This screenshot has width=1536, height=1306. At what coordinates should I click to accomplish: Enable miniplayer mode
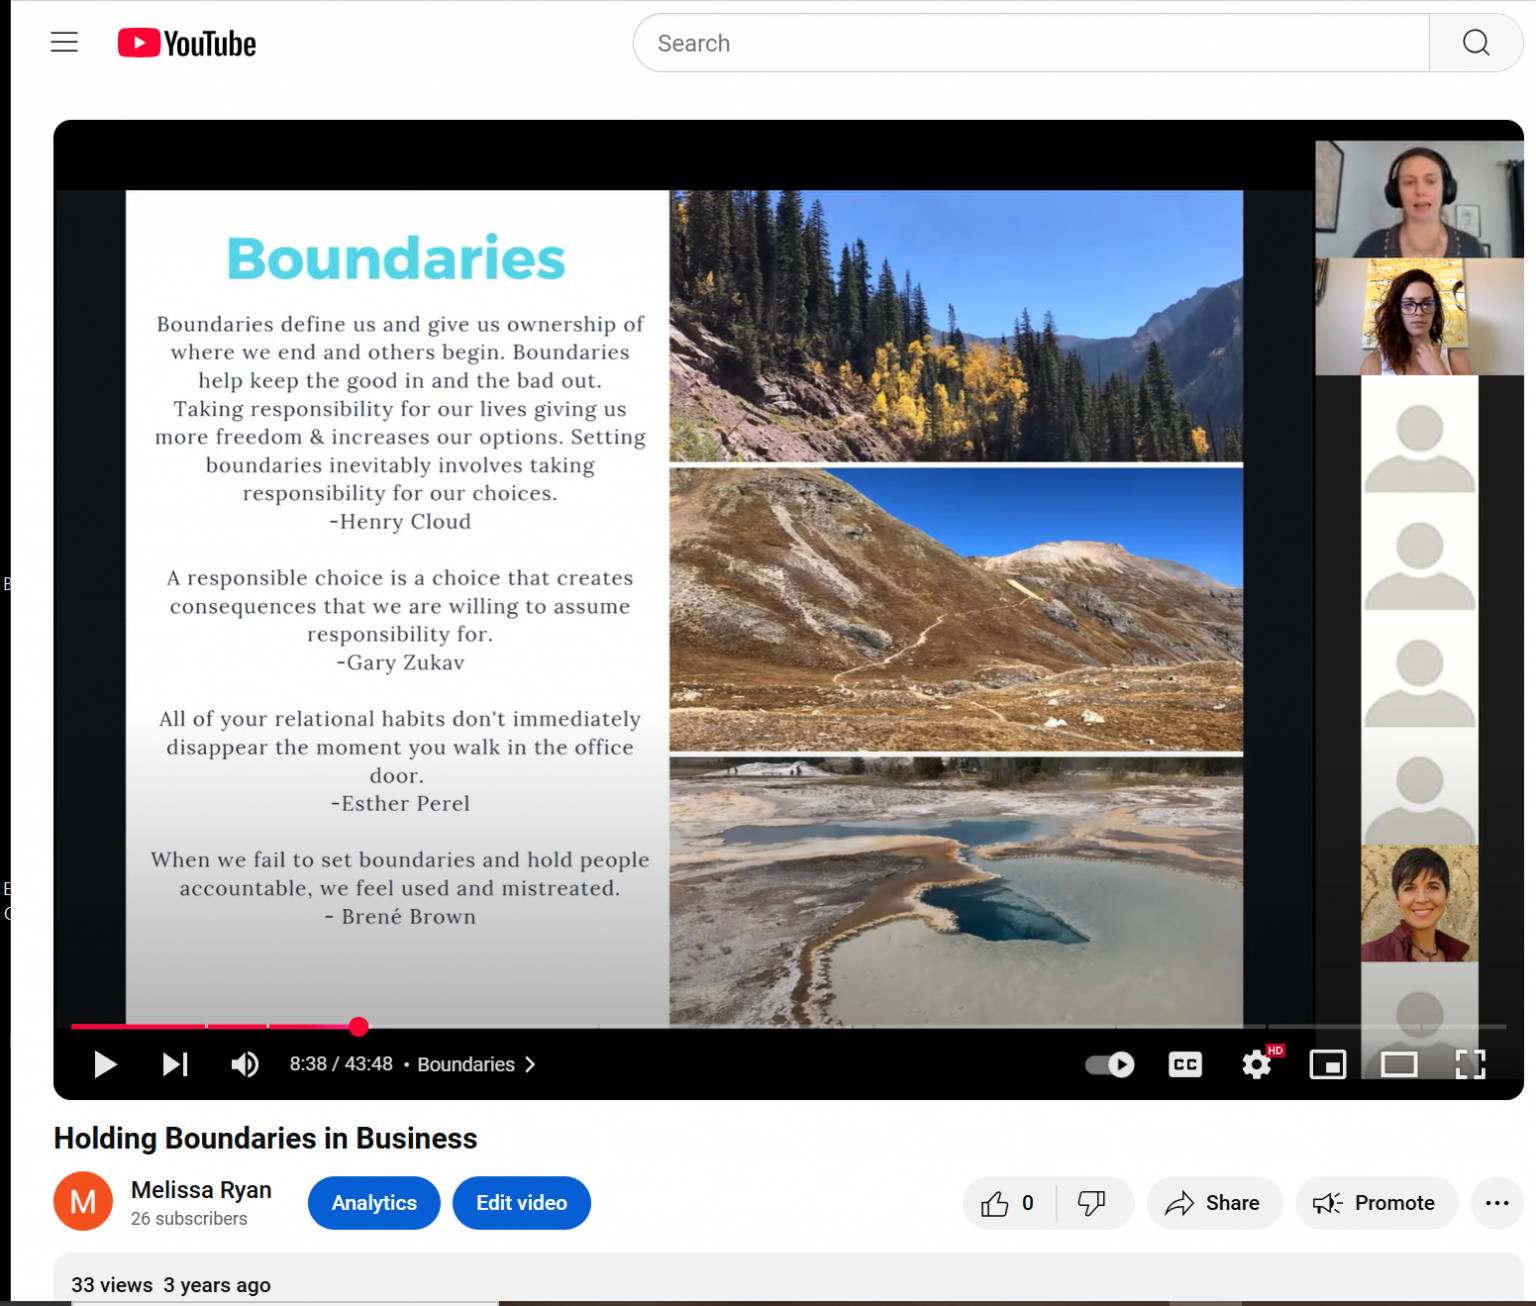[1327, 1064]
